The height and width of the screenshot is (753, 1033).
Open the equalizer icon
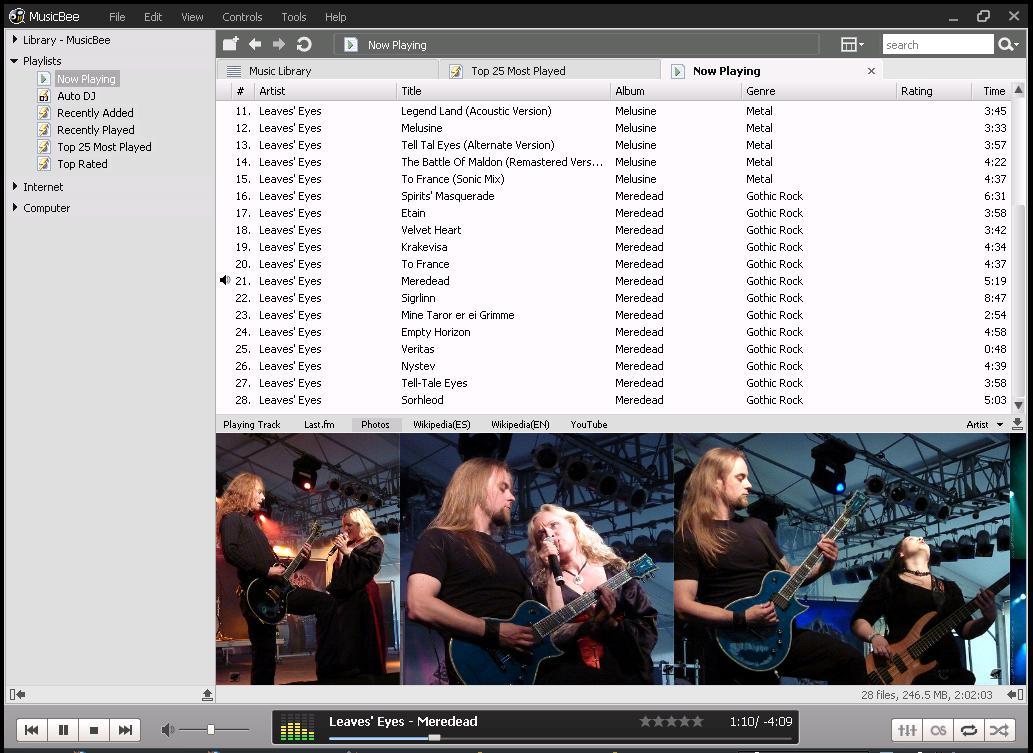[907, 730]
